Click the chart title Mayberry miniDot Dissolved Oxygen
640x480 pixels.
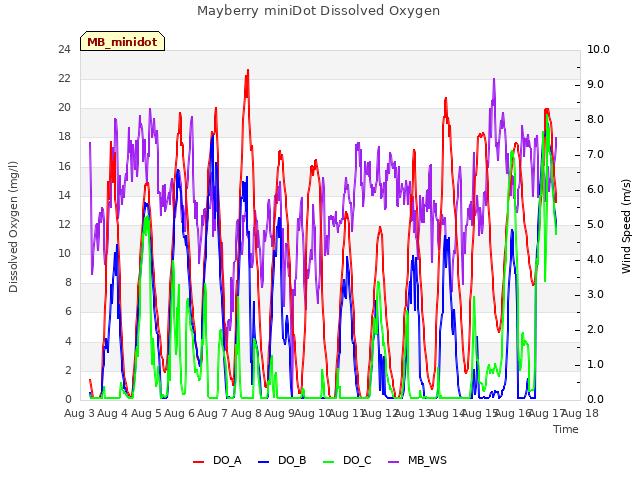point(318,11)
